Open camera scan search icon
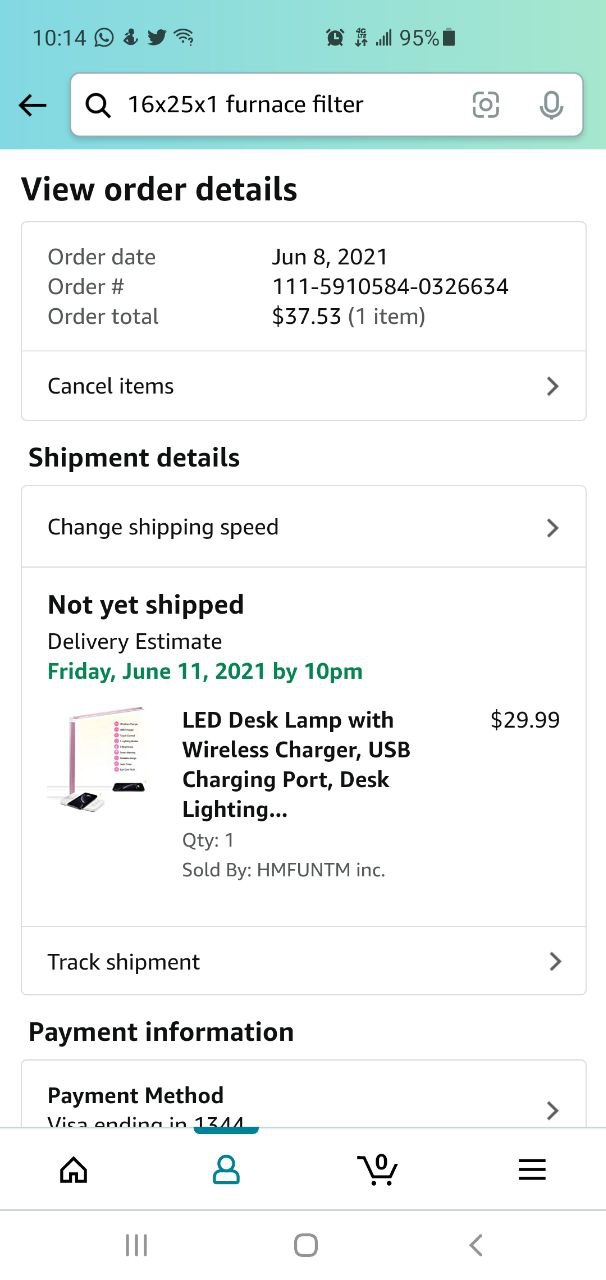606x1280 pixels. (x=485, y=105)
